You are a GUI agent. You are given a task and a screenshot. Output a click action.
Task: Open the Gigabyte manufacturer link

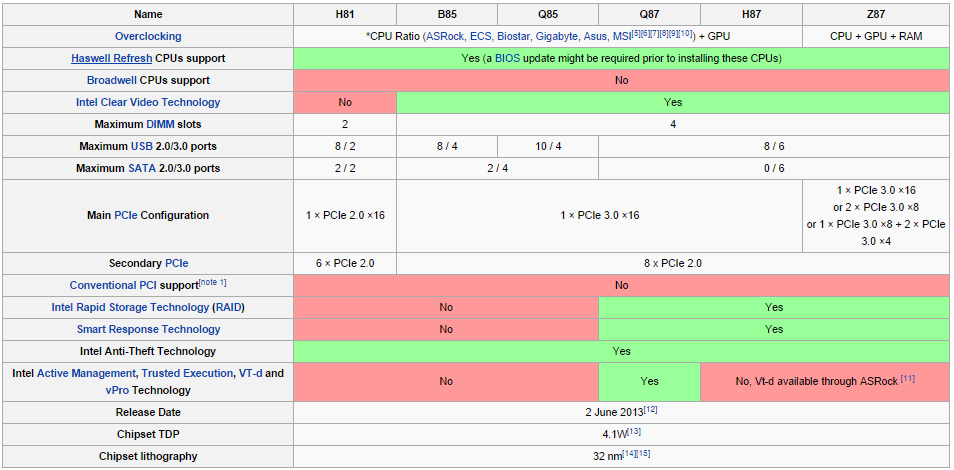(x=557, y=36)
